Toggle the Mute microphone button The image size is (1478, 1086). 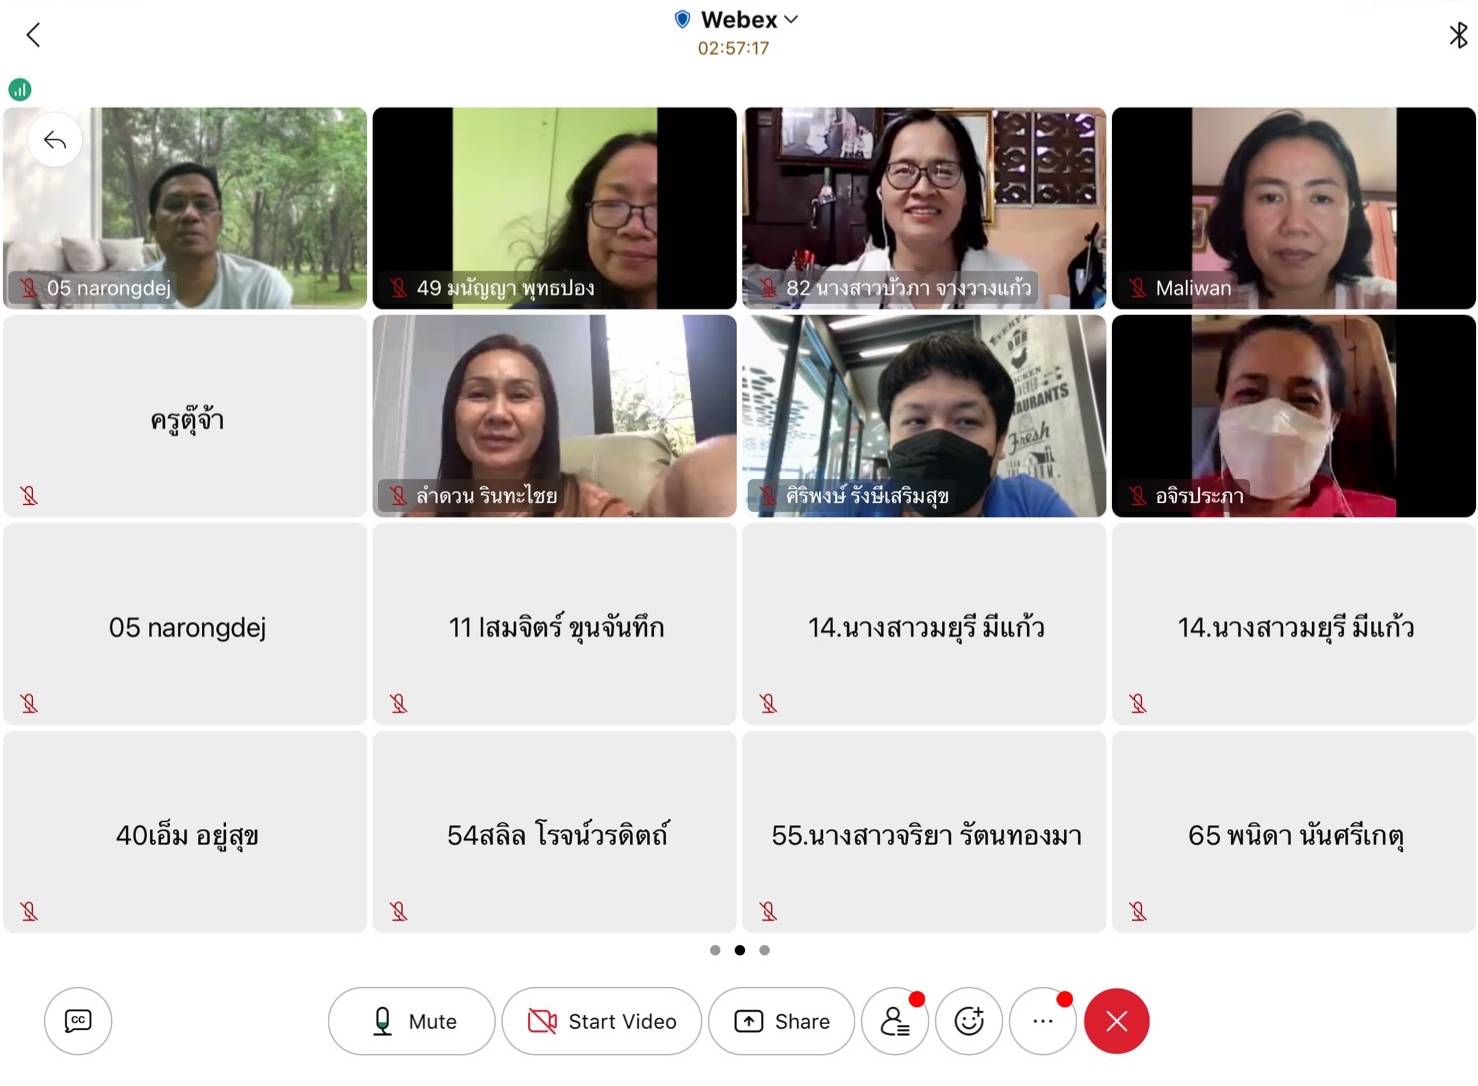tap(412, 1021)
